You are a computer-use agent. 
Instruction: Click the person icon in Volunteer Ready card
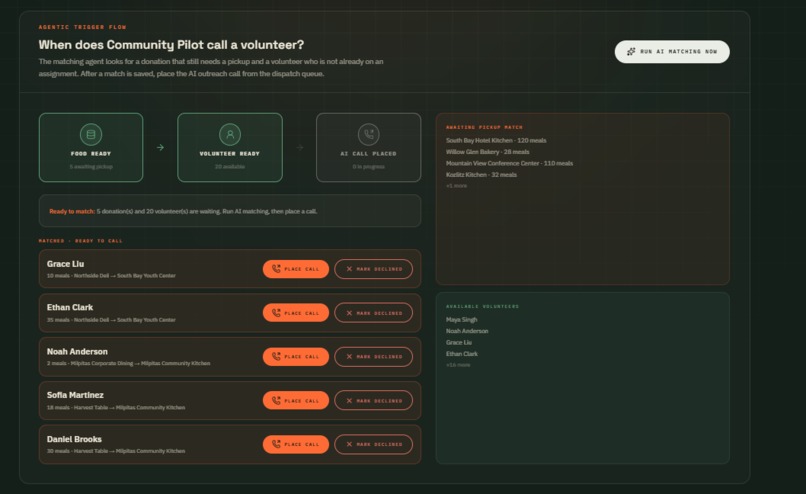pos(230,135)
